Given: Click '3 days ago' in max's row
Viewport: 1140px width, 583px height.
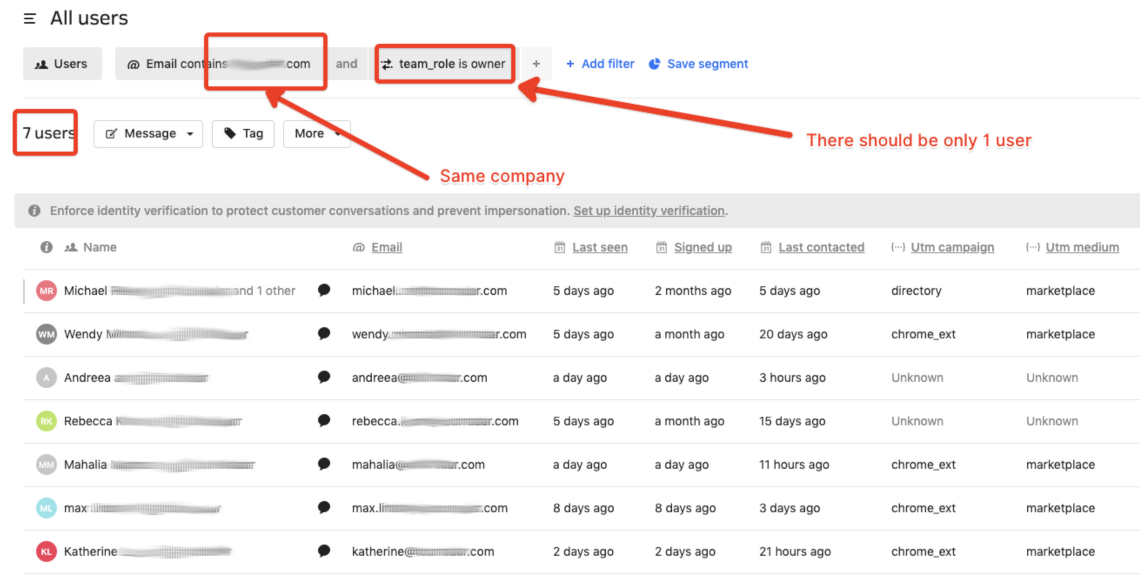Looking at the screenshot, I should point(790,508).
